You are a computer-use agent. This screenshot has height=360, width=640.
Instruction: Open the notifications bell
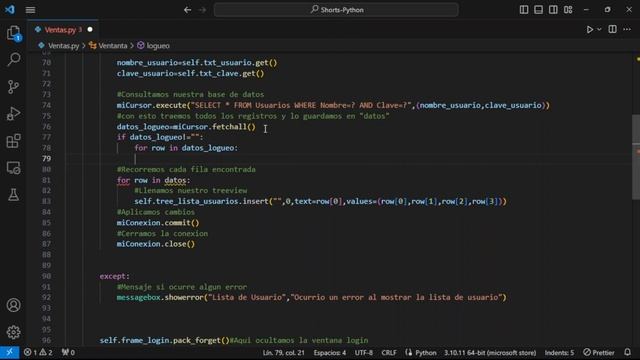pos(627,352)
